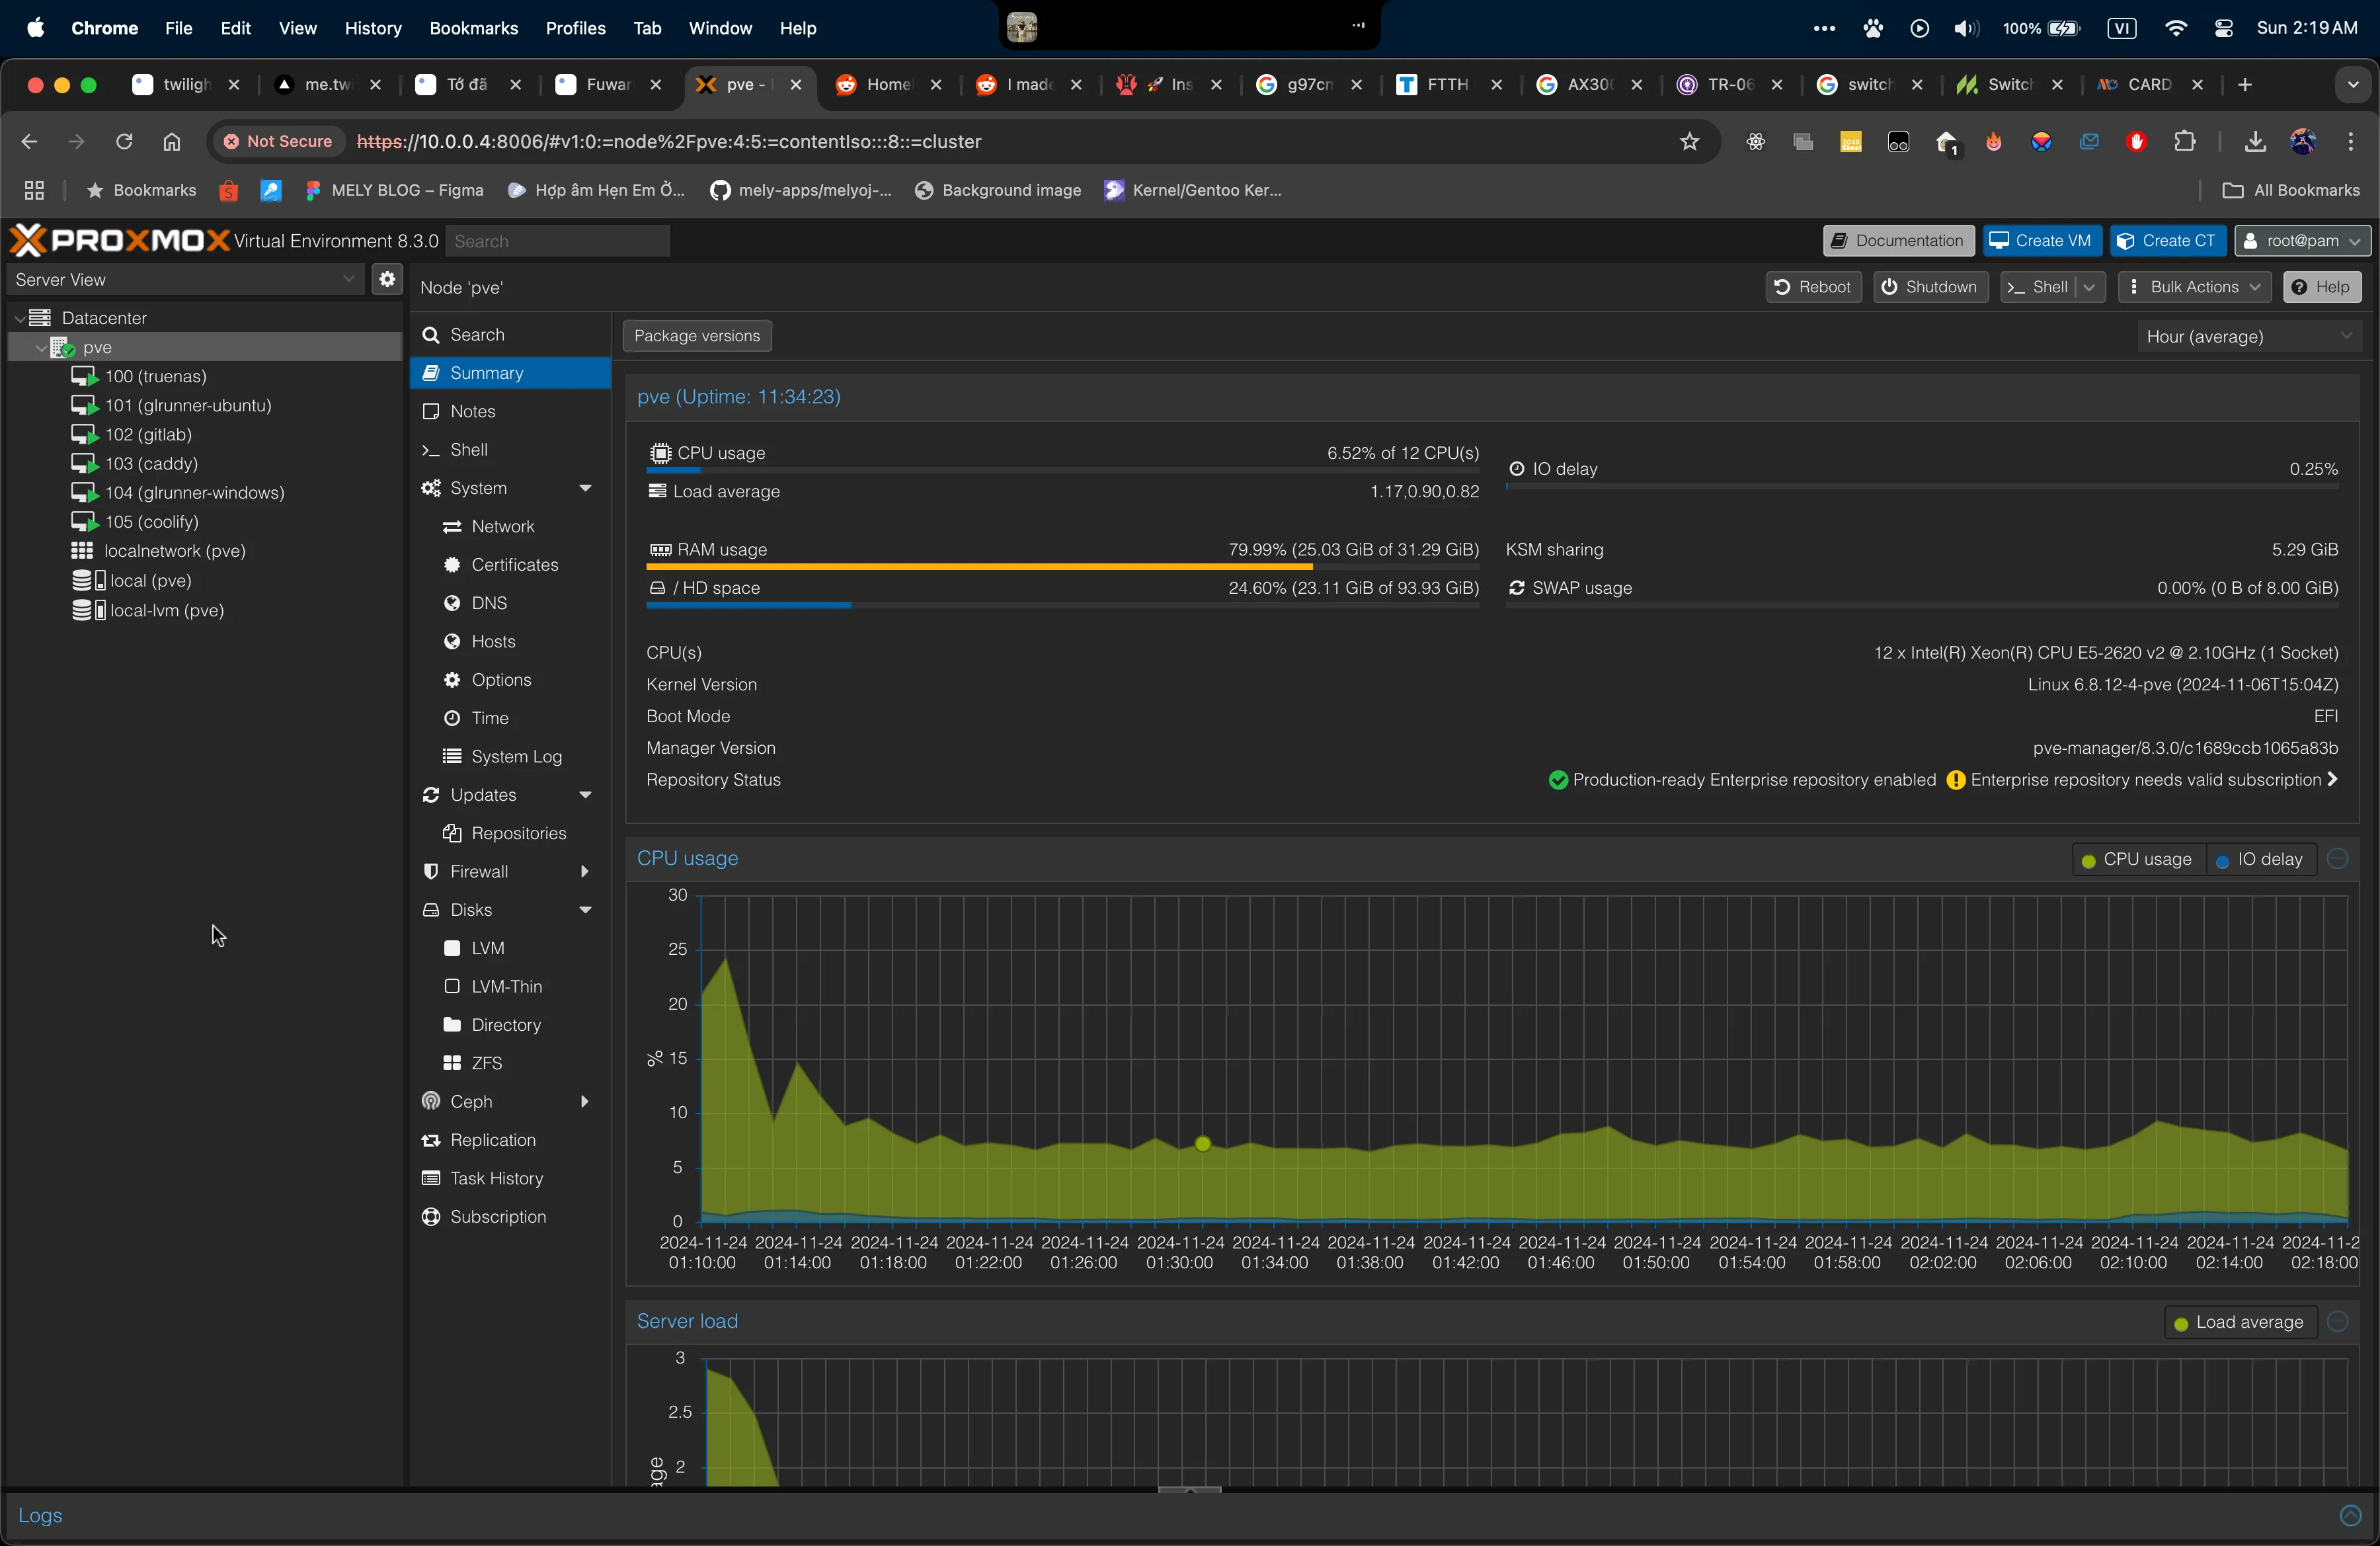Open the Certificates page

510,565
